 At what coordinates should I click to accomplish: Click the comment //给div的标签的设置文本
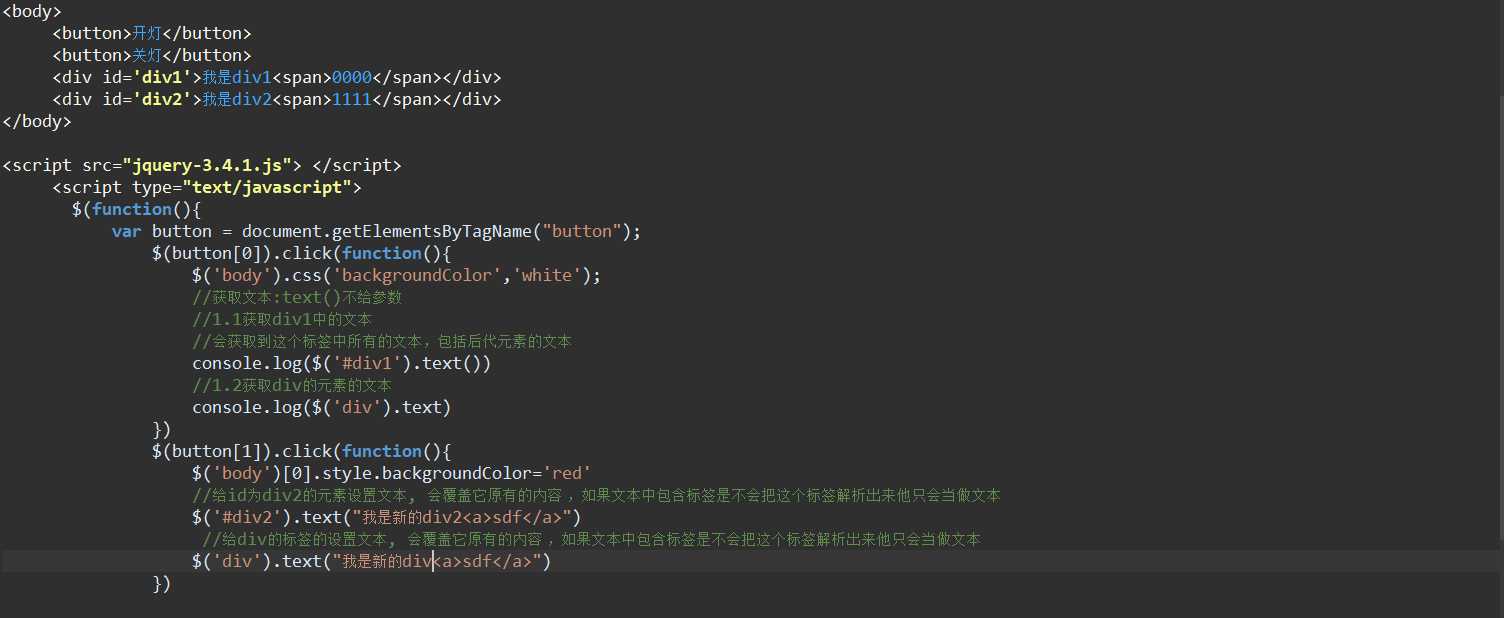[x=591, y=539]
